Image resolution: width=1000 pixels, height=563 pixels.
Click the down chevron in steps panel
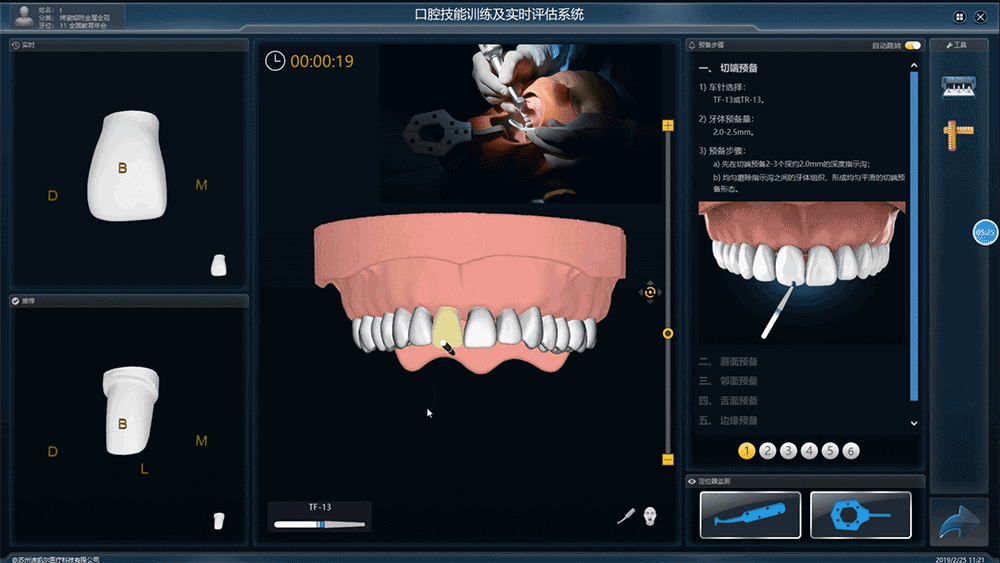point(913,423)
